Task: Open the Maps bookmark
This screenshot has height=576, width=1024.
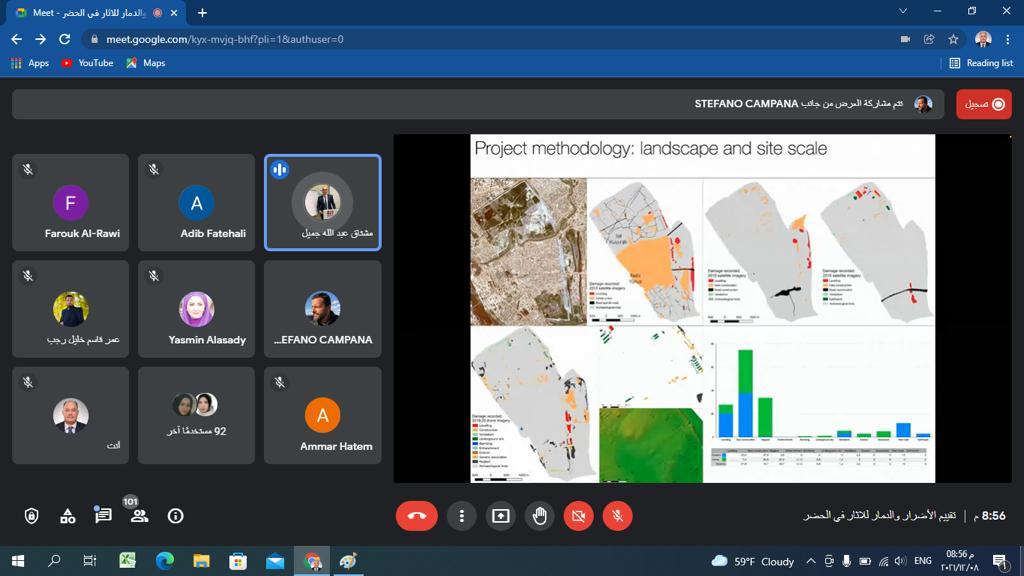Action: tap(145, 63)
